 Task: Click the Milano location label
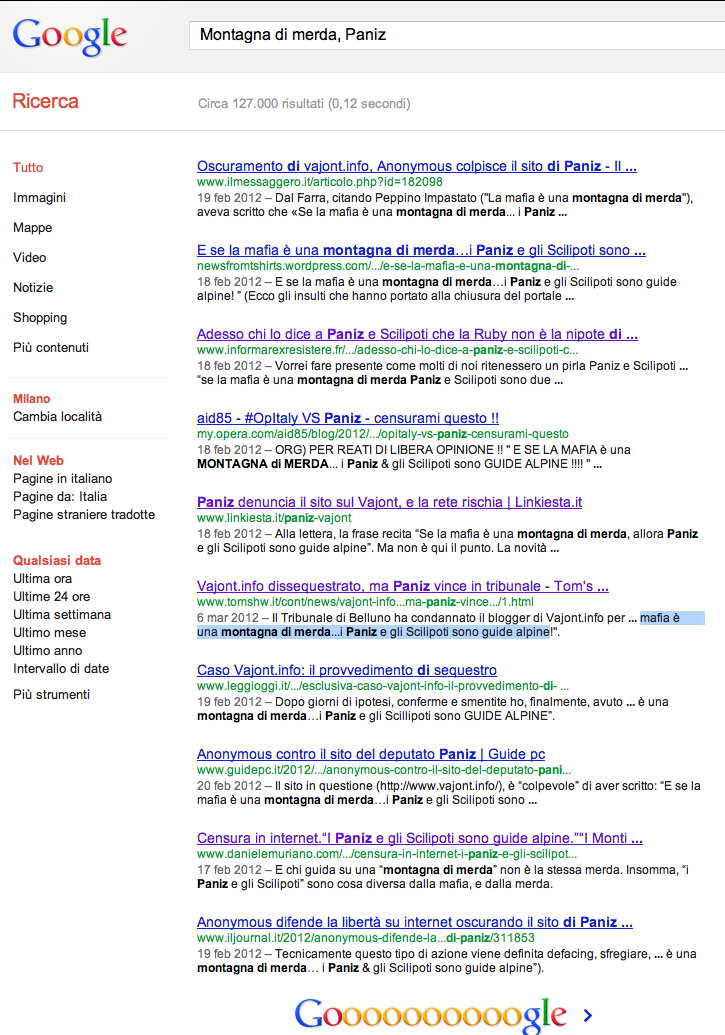32,399
